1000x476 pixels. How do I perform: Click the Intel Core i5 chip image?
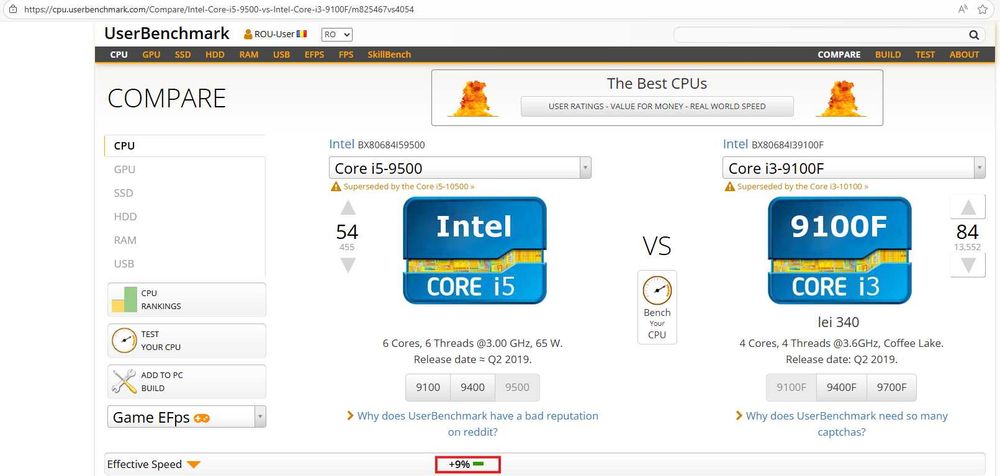coord(474,250)
